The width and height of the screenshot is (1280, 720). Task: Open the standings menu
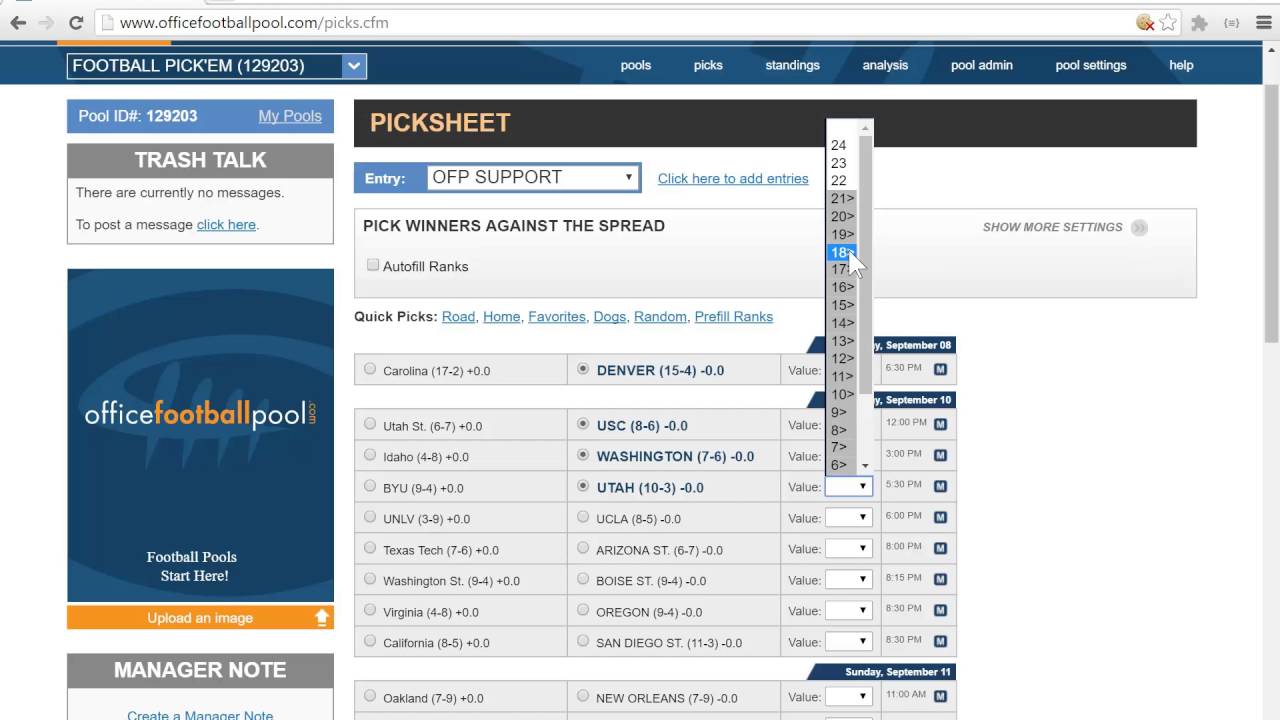(x=792, y=65)
